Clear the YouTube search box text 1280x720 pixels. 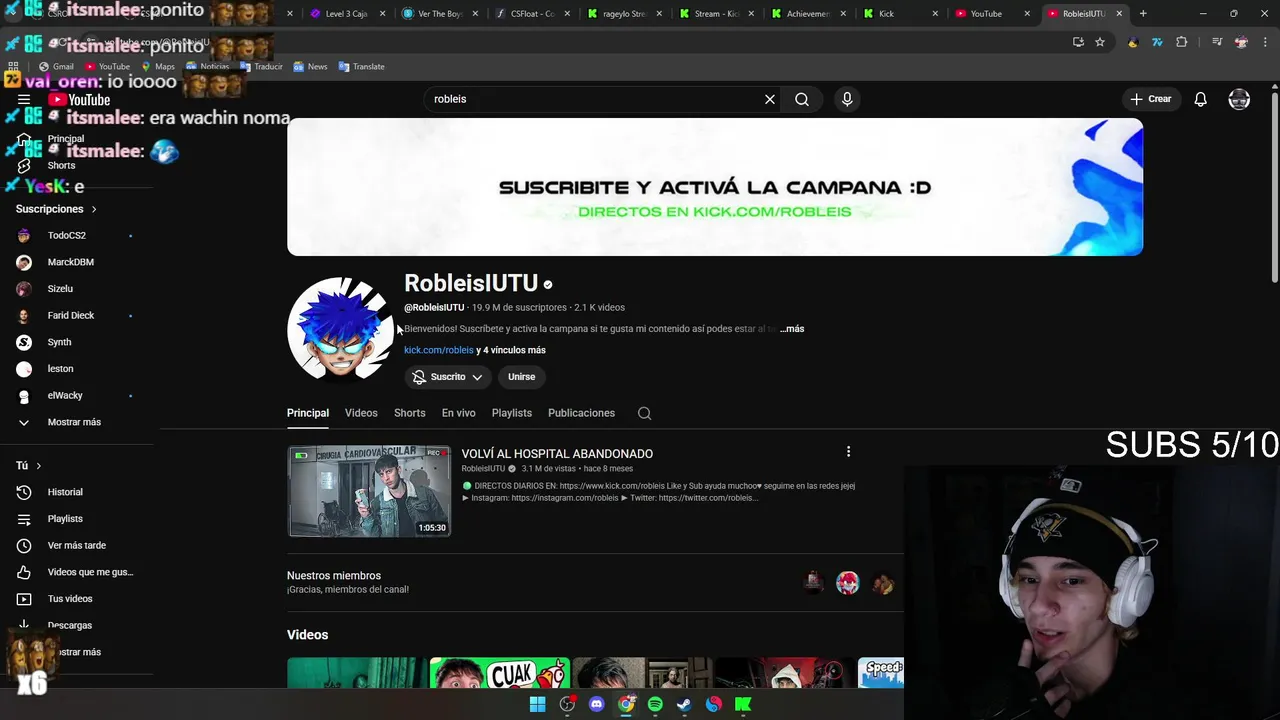(770, 99)
